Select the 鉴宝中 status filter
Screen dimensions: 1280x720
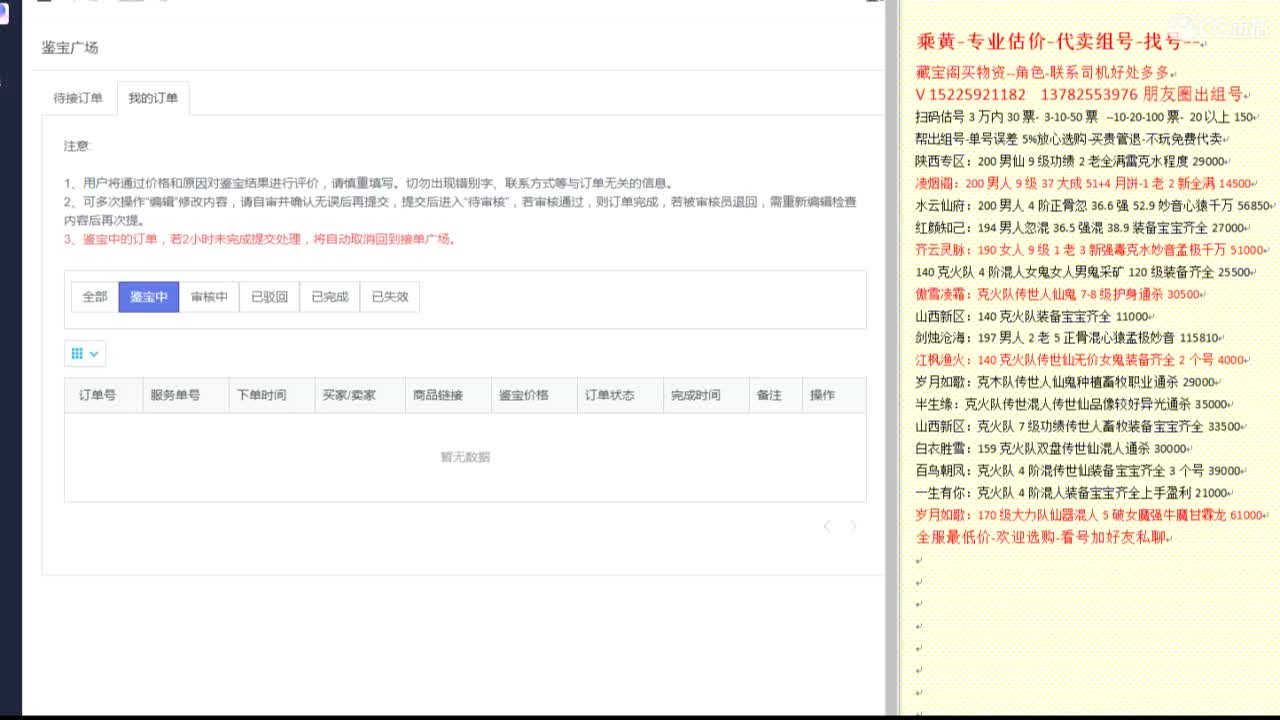(149, 297)
